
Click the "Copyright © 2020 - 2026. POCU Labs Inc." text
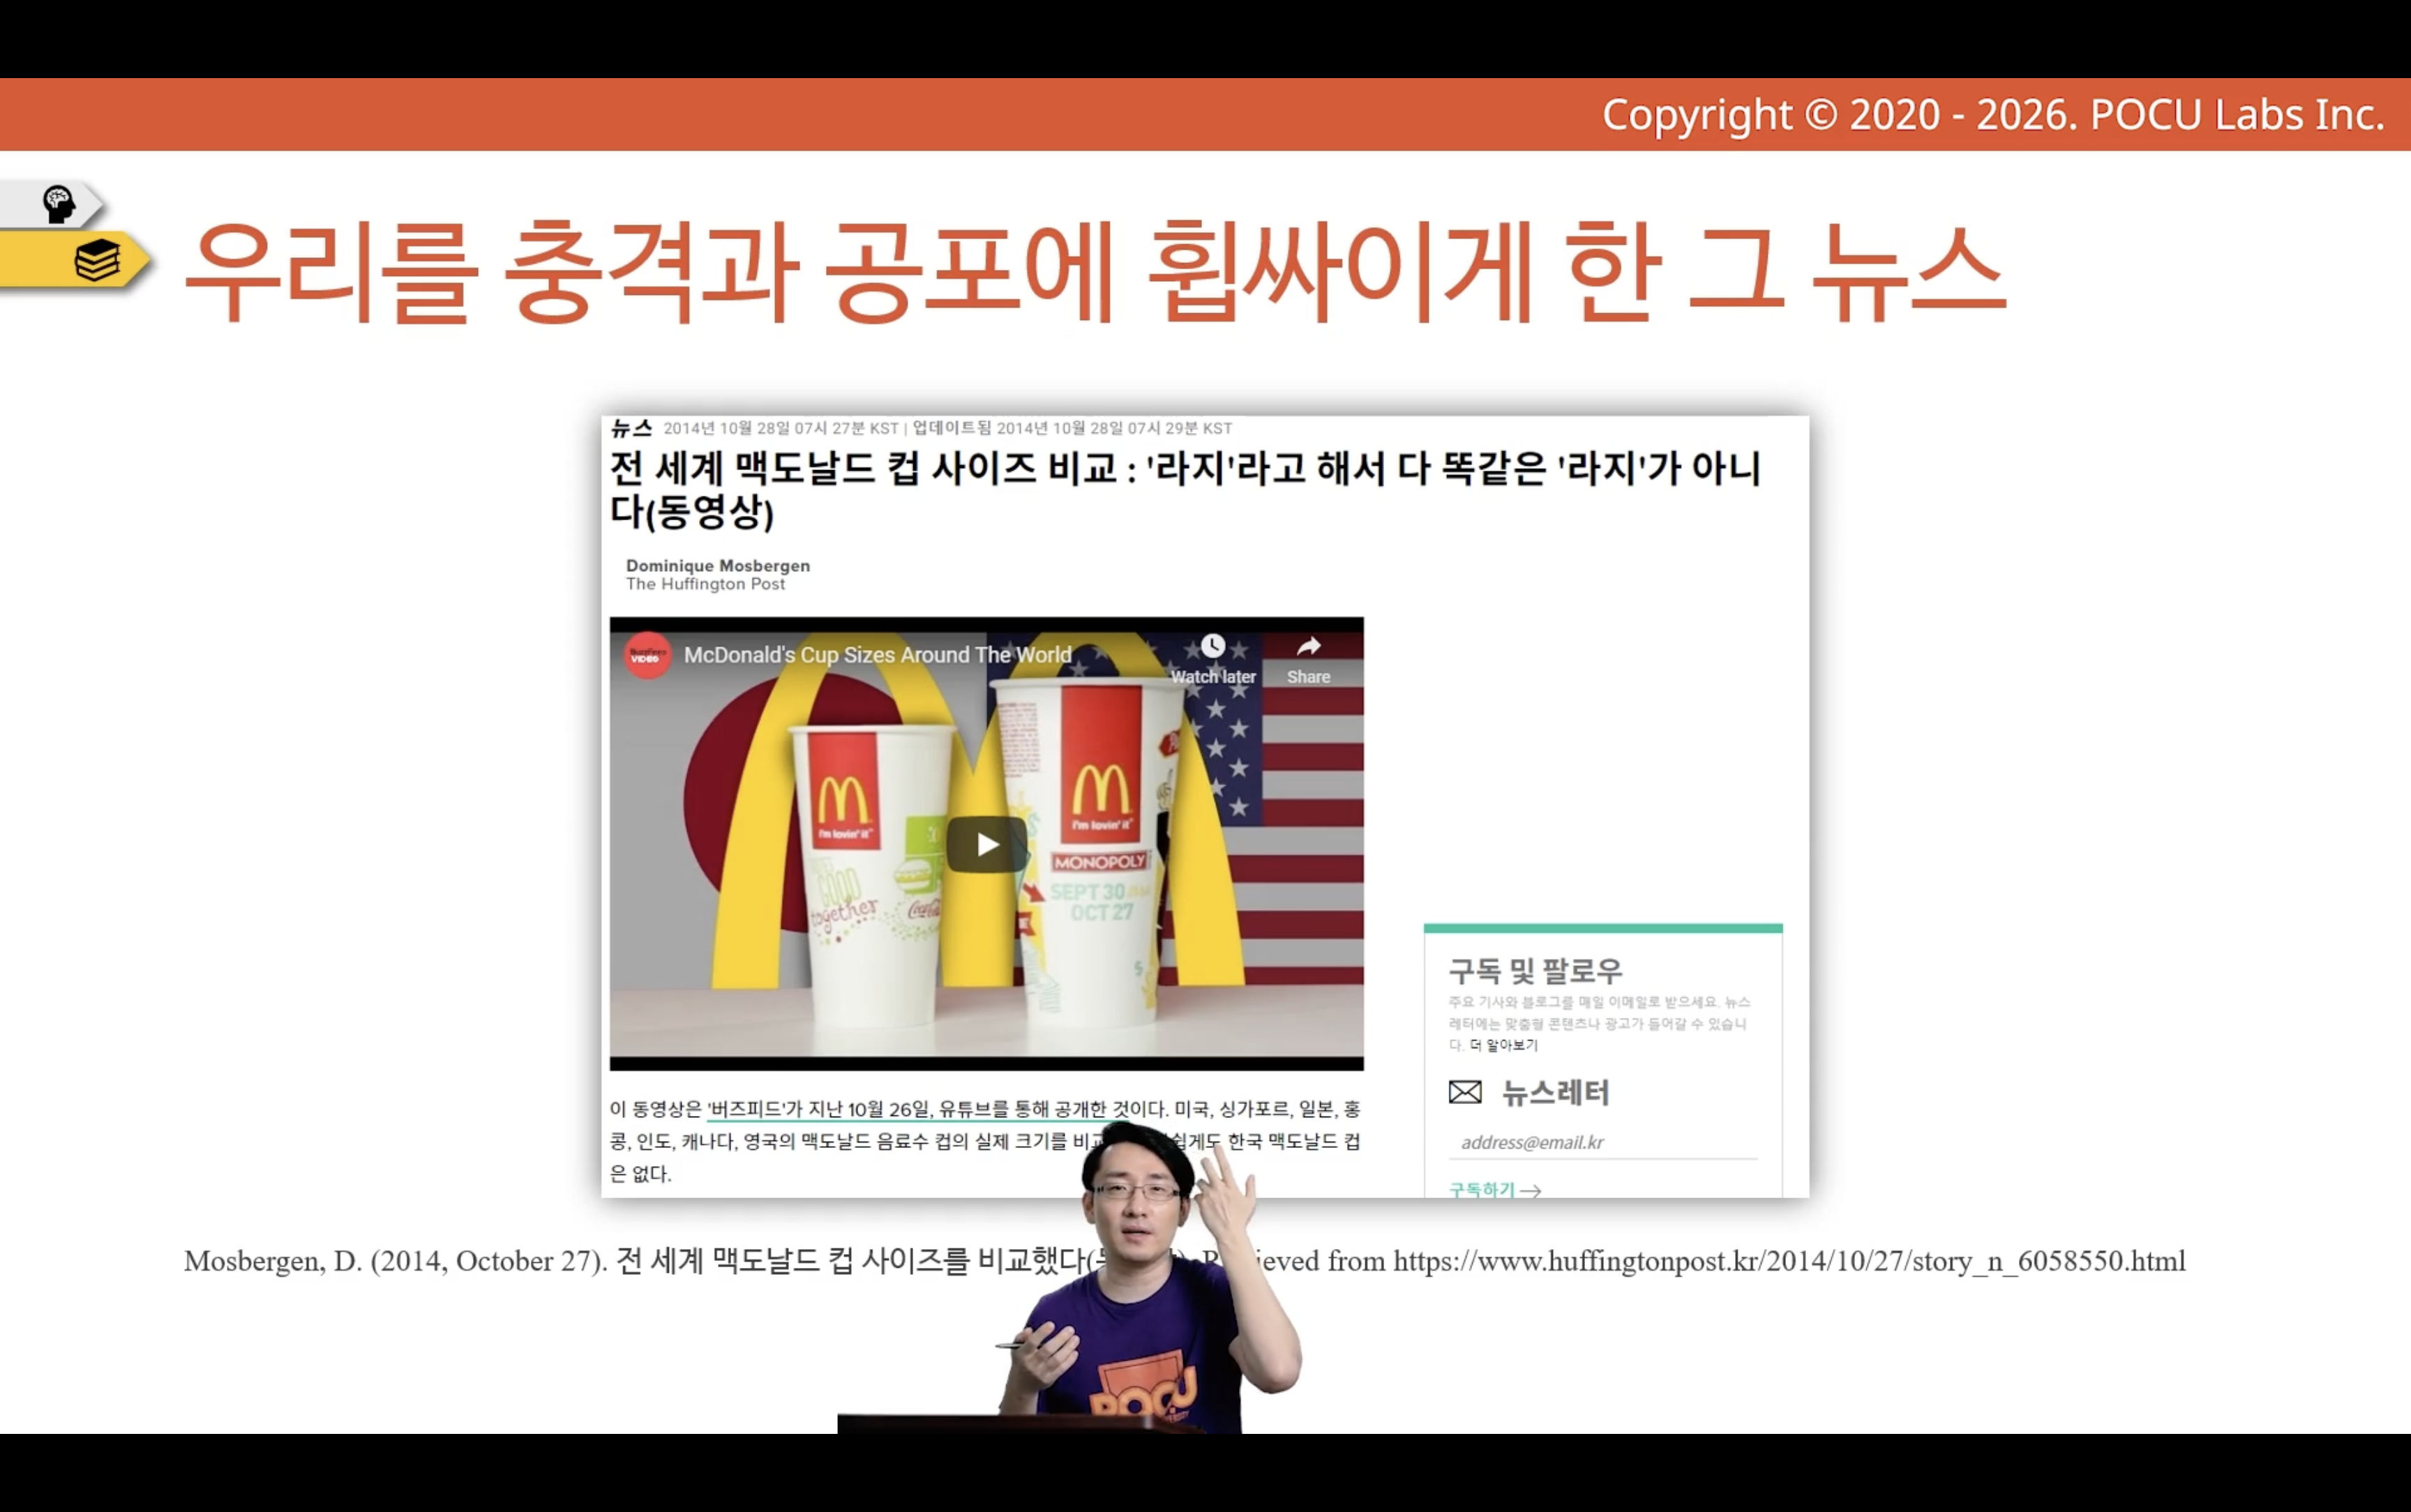[x=1993, y=115]
